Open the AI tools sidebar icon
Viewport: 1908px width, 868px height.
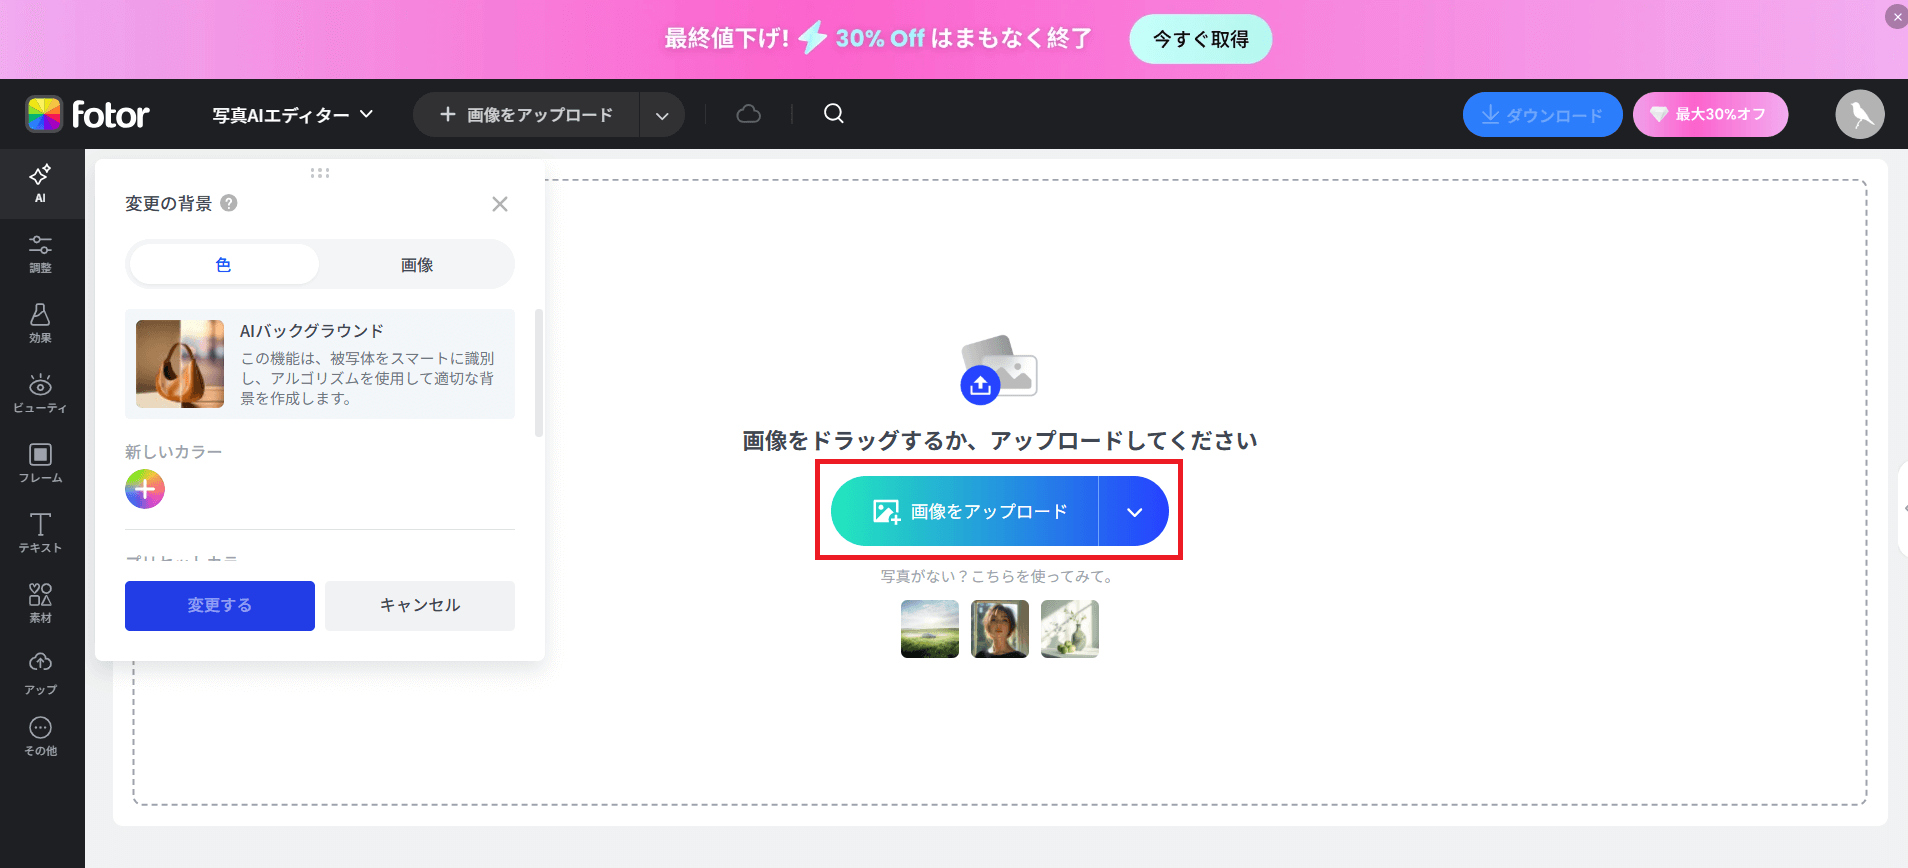(x=40, y=183)
